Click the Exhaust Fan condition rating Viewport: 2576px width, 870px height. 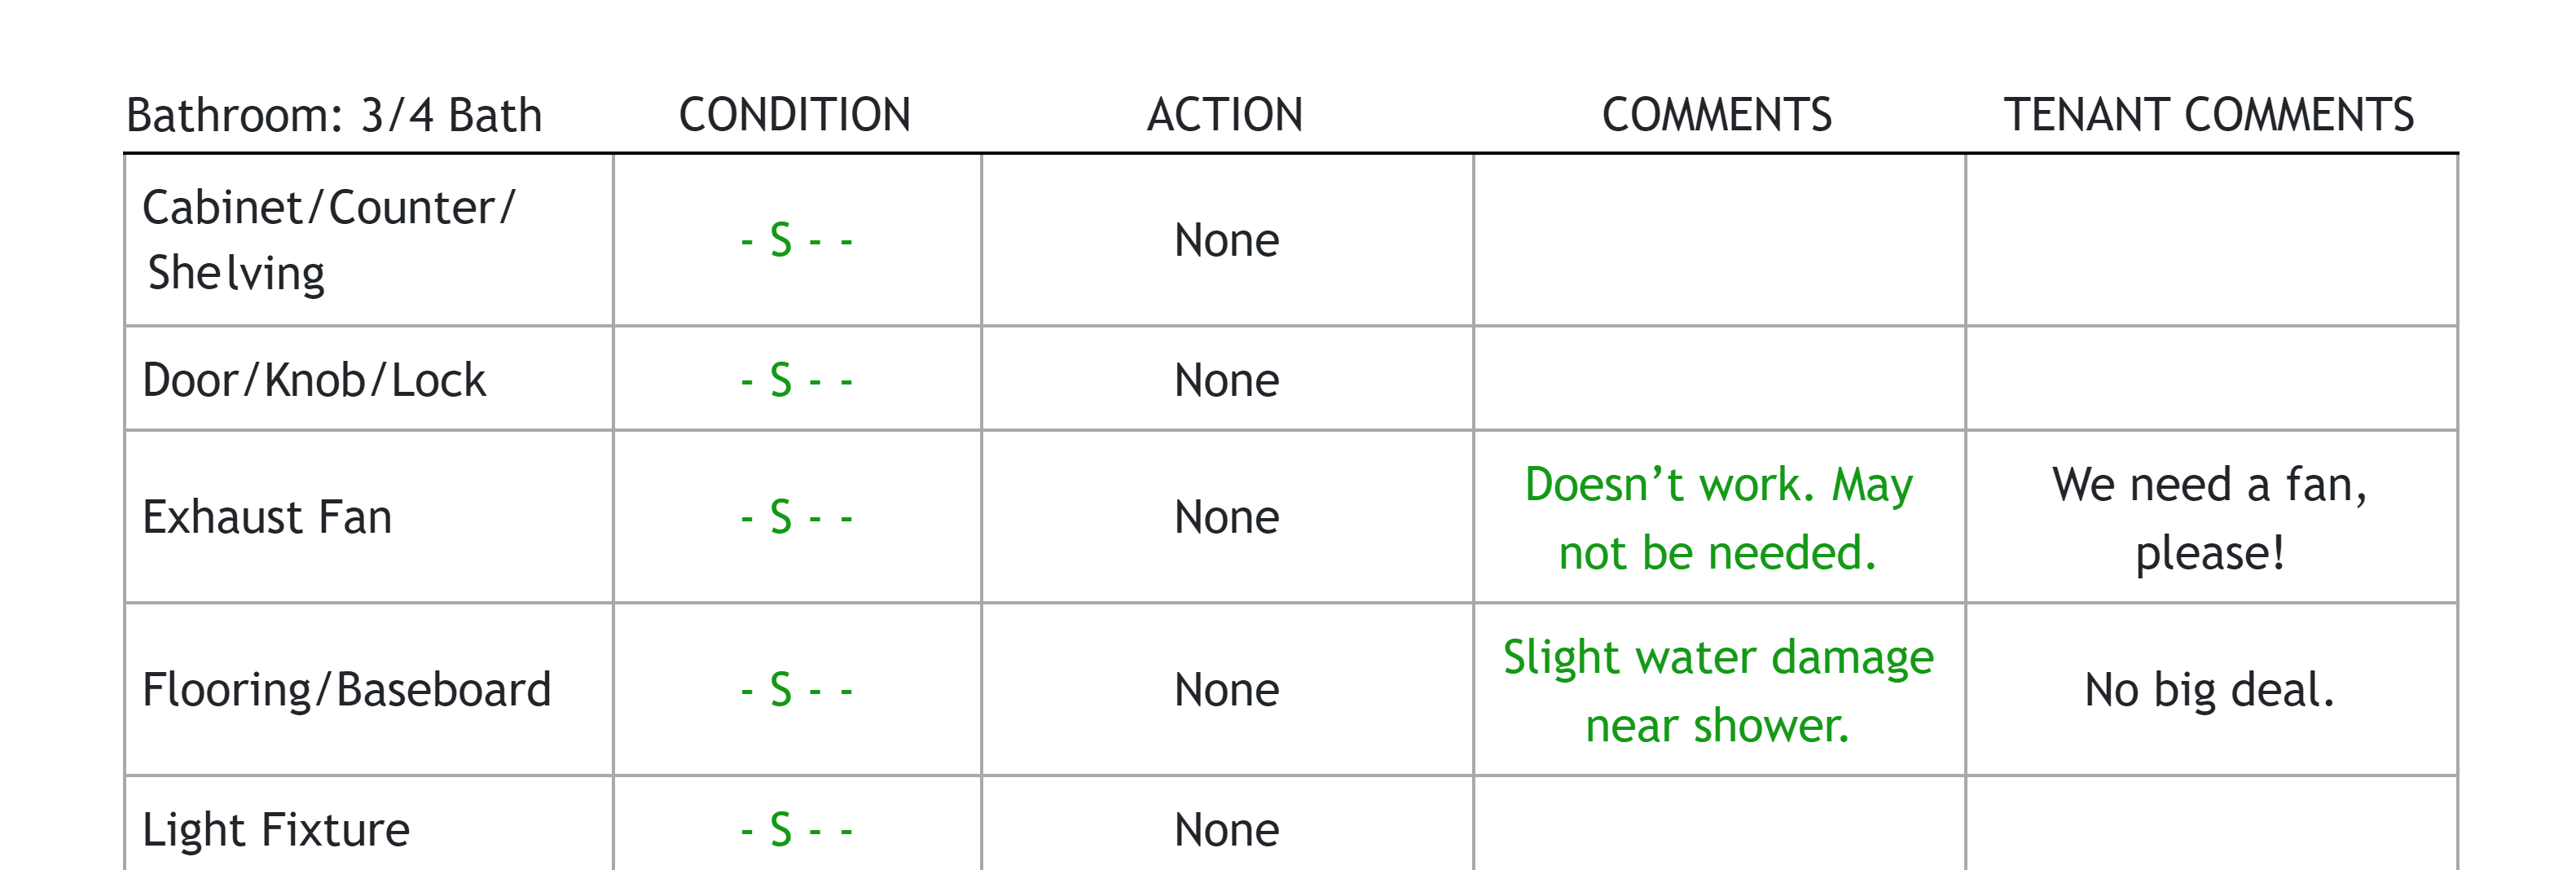[x=796, y=518]
